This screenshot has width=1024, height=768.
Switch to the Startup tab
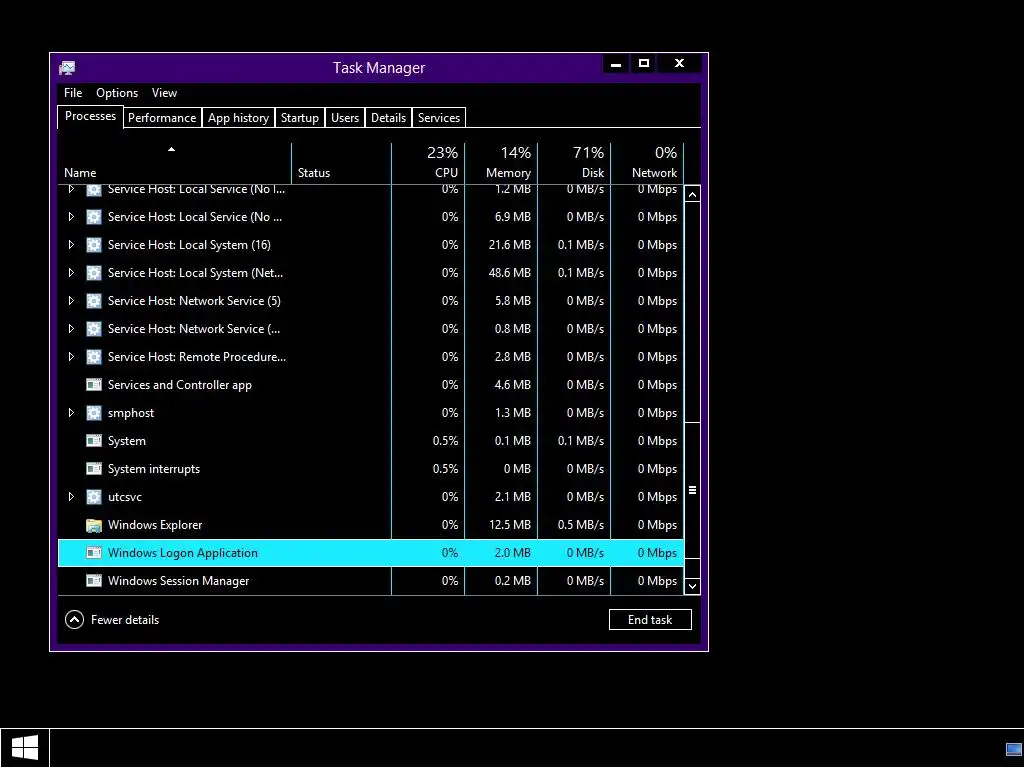pyautogui.click(x=300, y=118)
